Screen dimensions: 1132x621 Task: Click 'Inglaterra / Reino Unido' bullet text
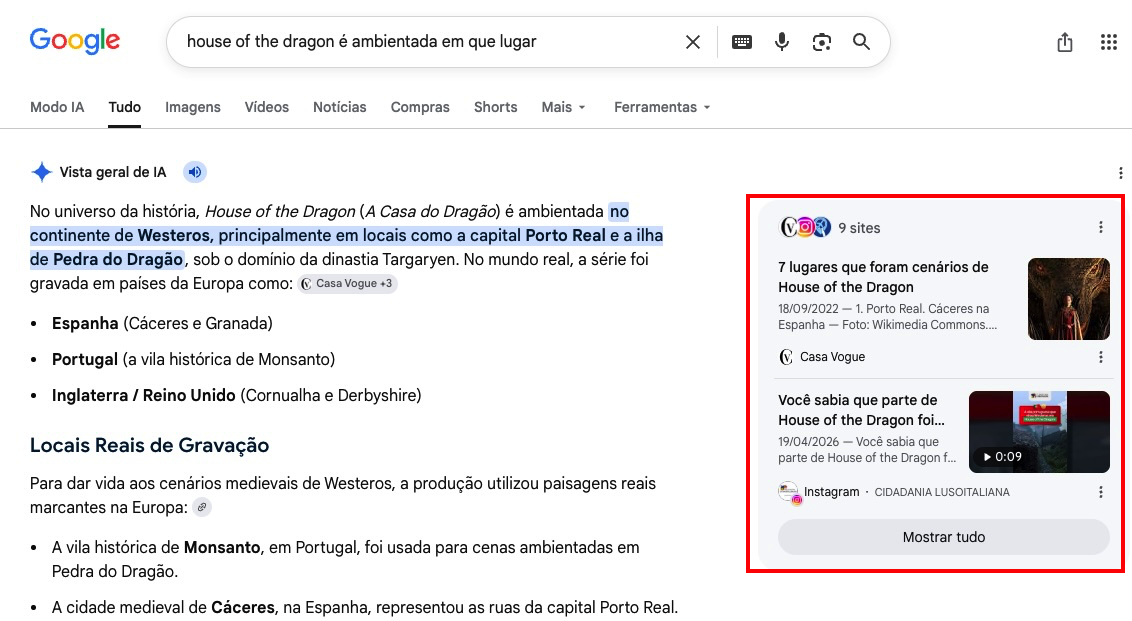(144, 395)
